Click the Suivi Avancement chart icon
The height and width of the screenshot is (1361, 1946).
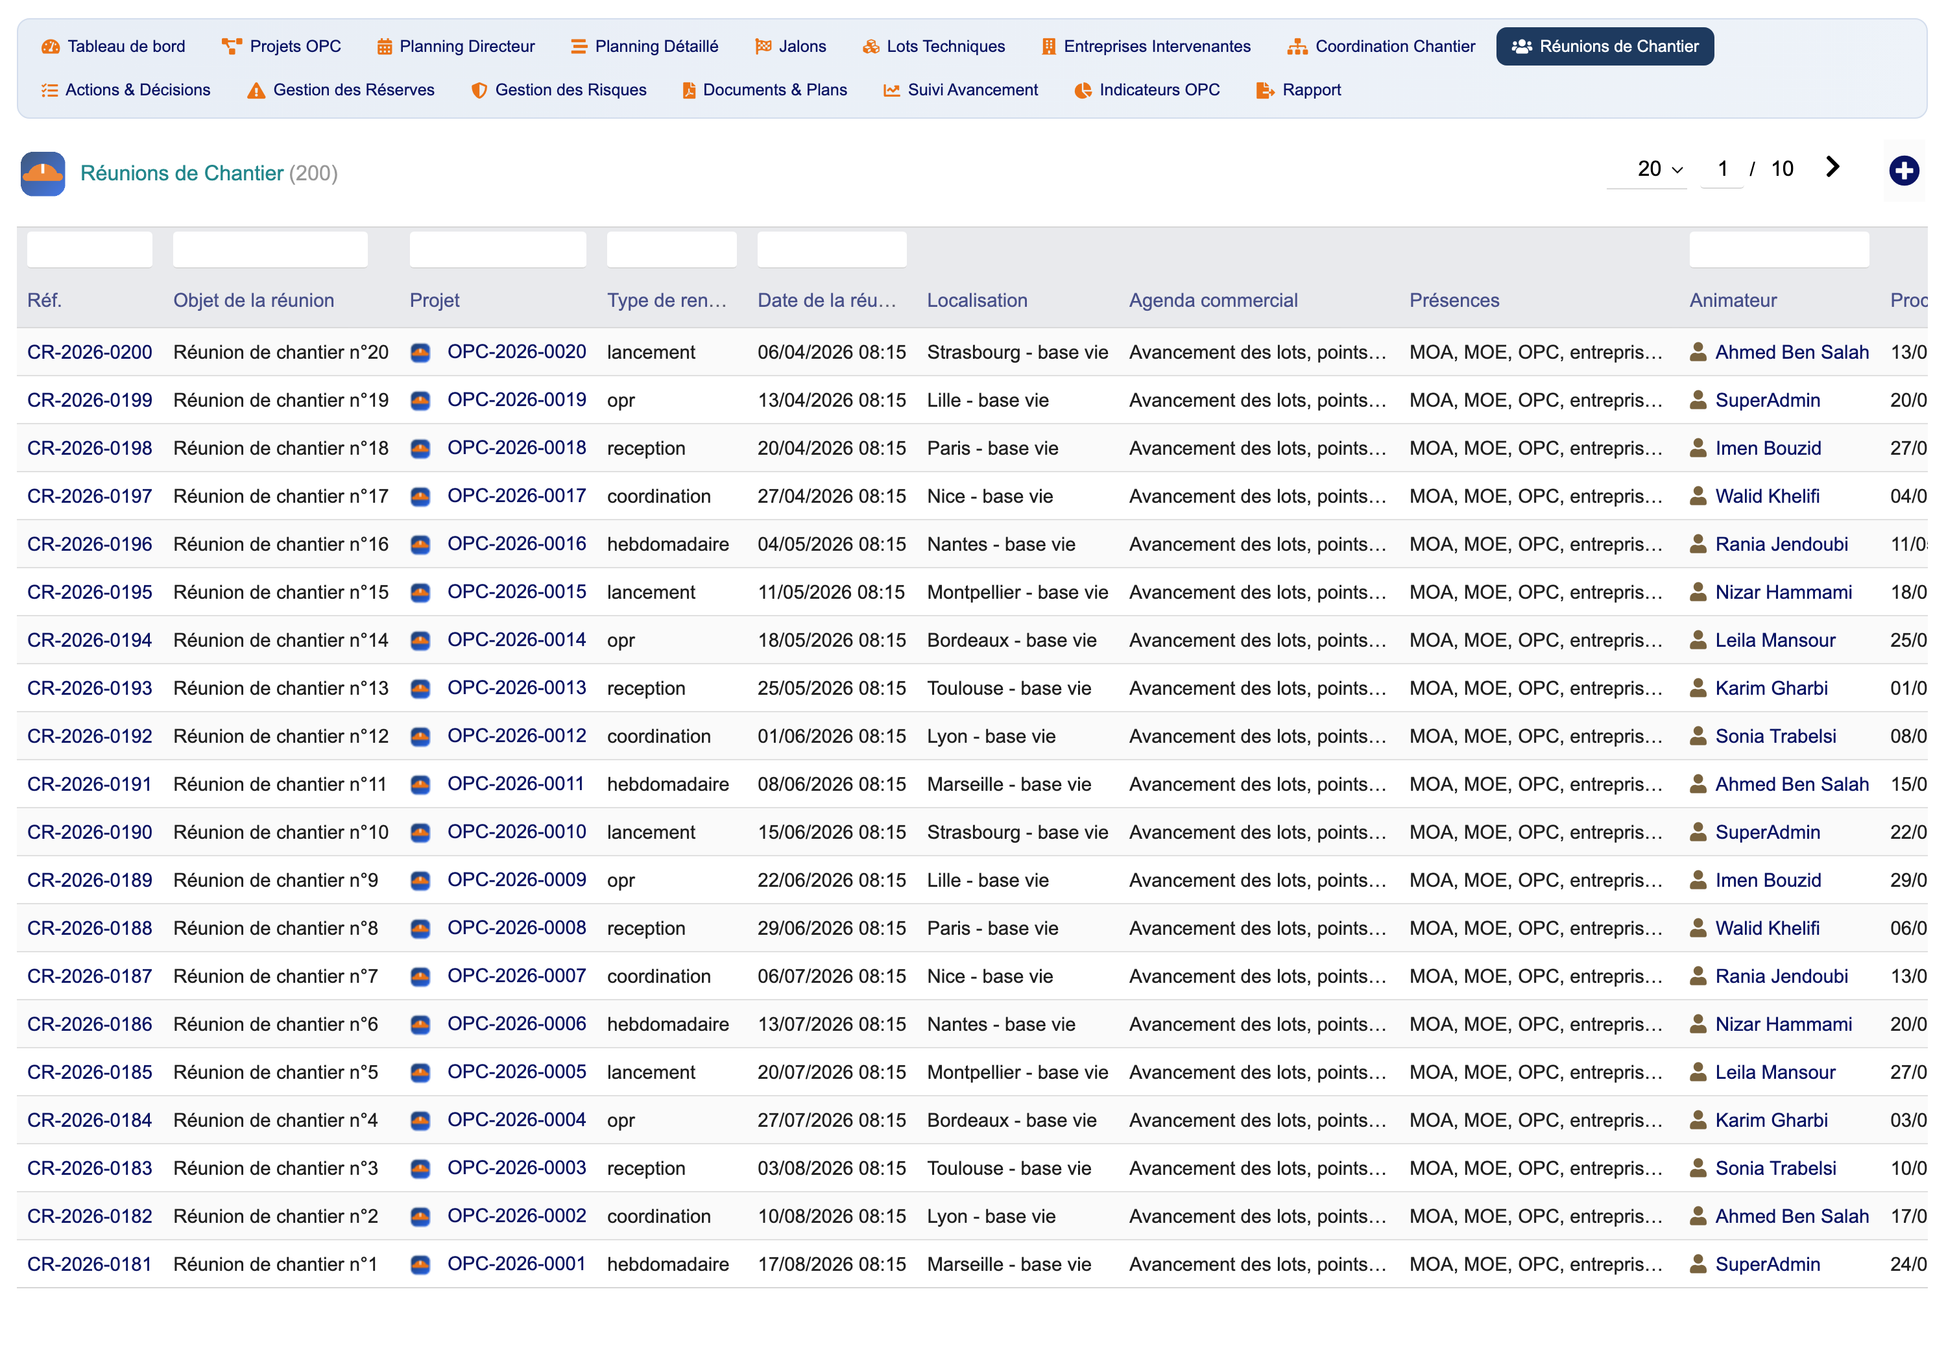point(891,90)
